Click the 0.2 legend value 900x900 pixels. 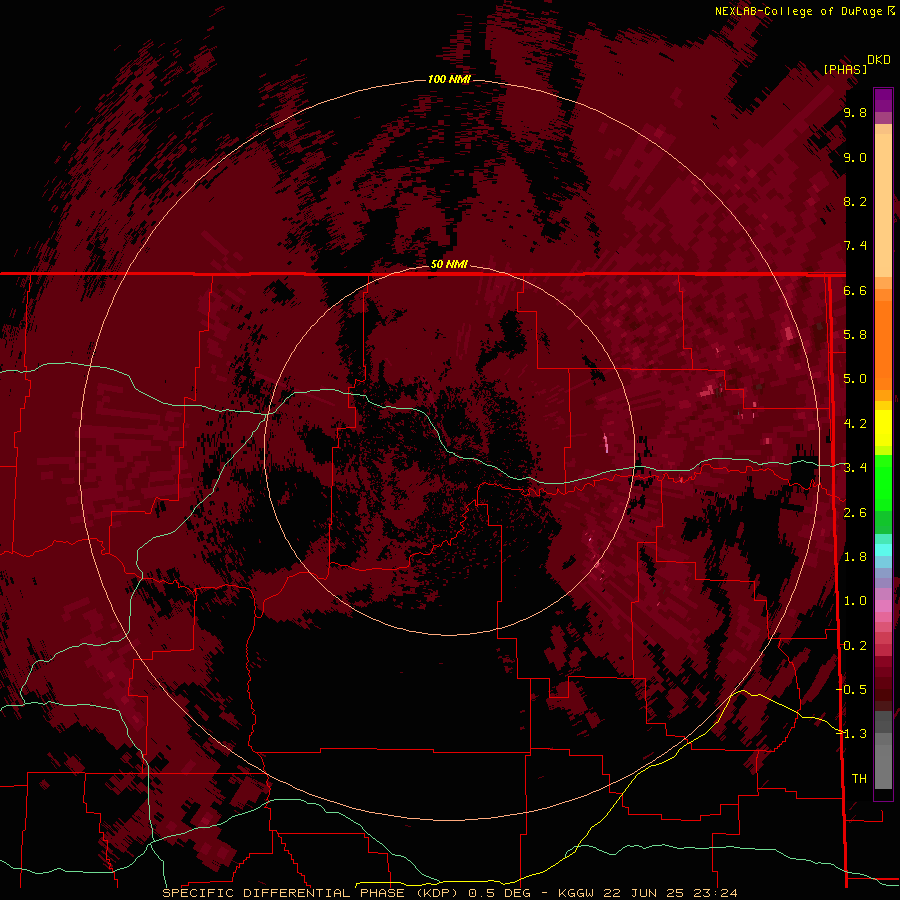pos(855,646)
